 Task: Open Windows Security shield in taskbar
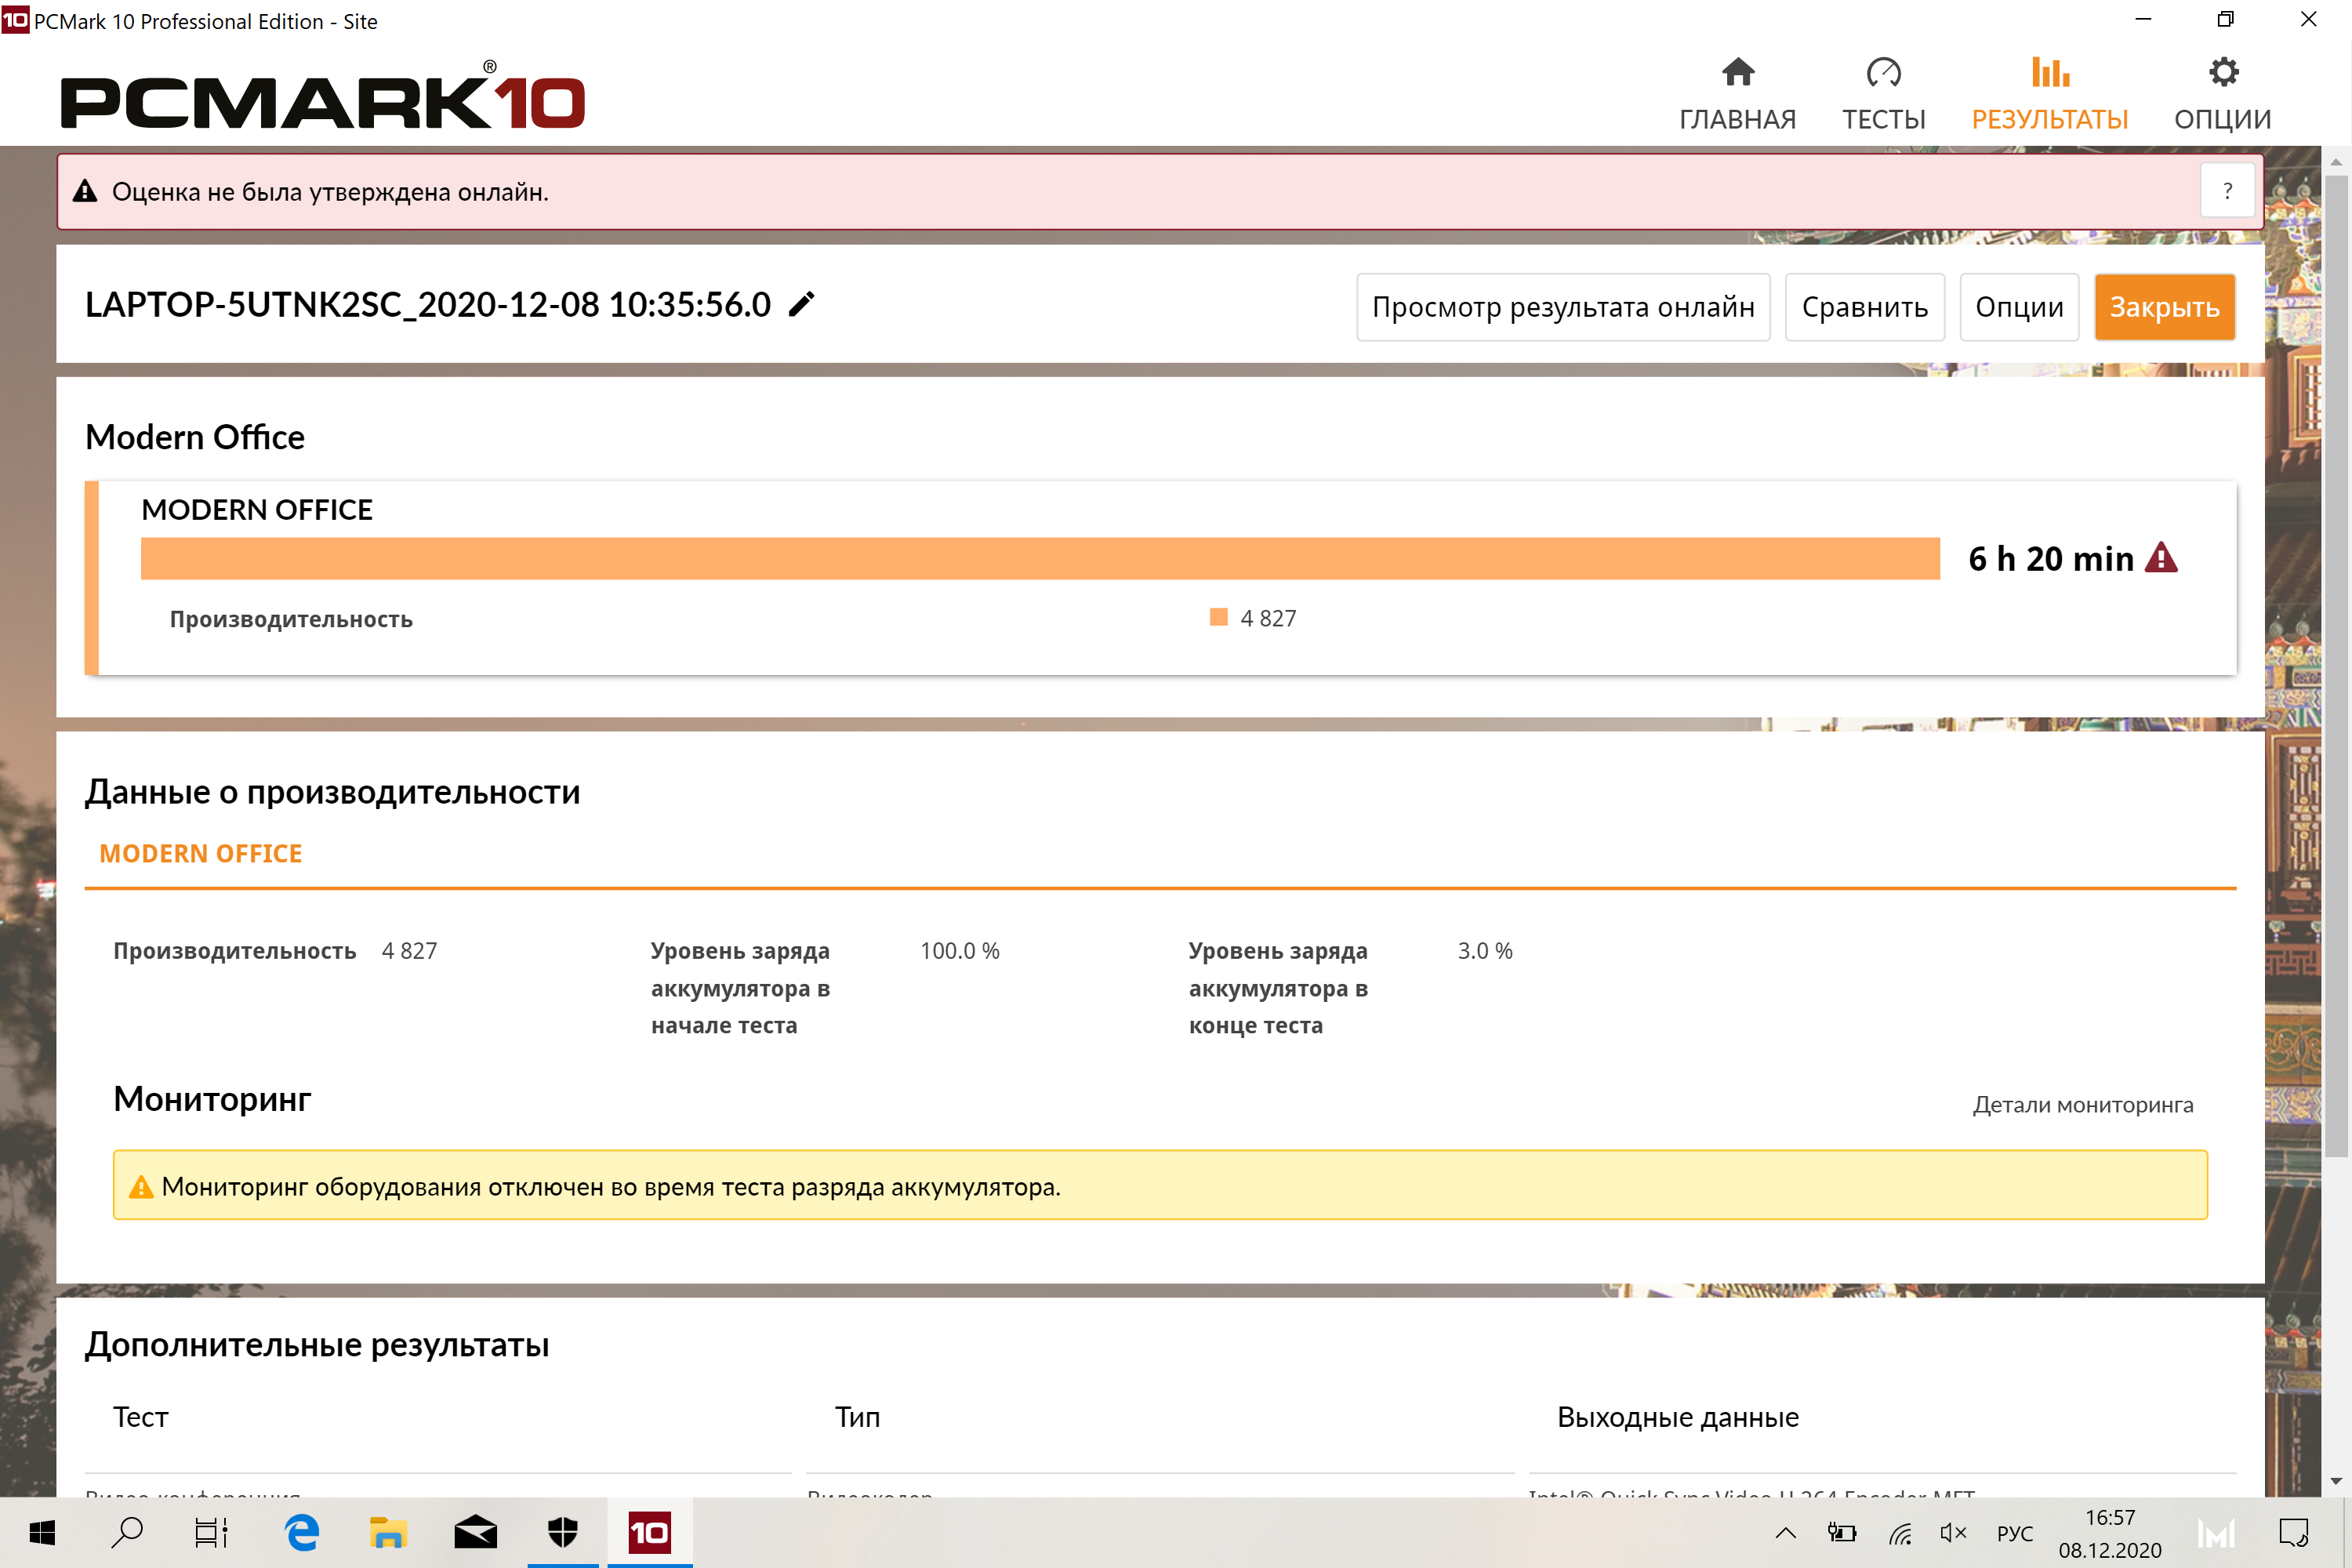(x=563, y=1532)
